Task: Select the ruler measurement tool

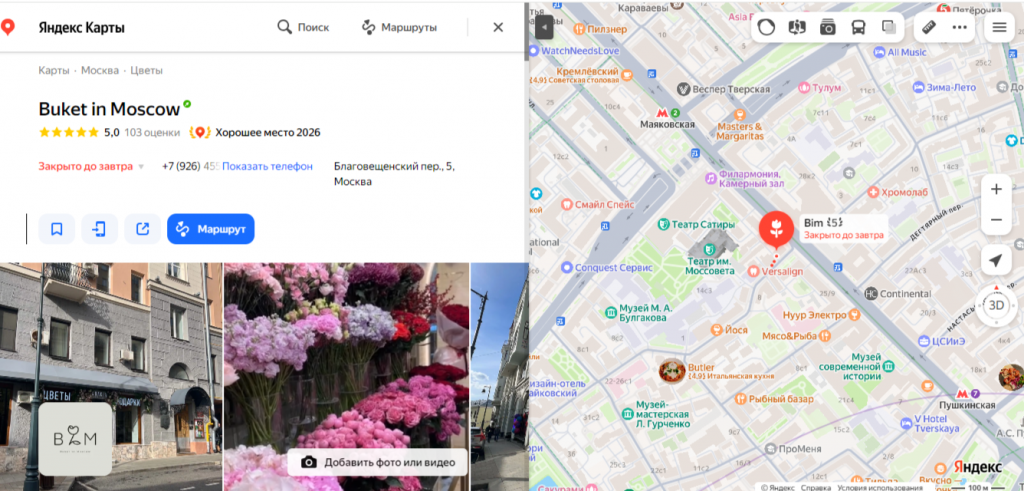Action: (929, 27)
